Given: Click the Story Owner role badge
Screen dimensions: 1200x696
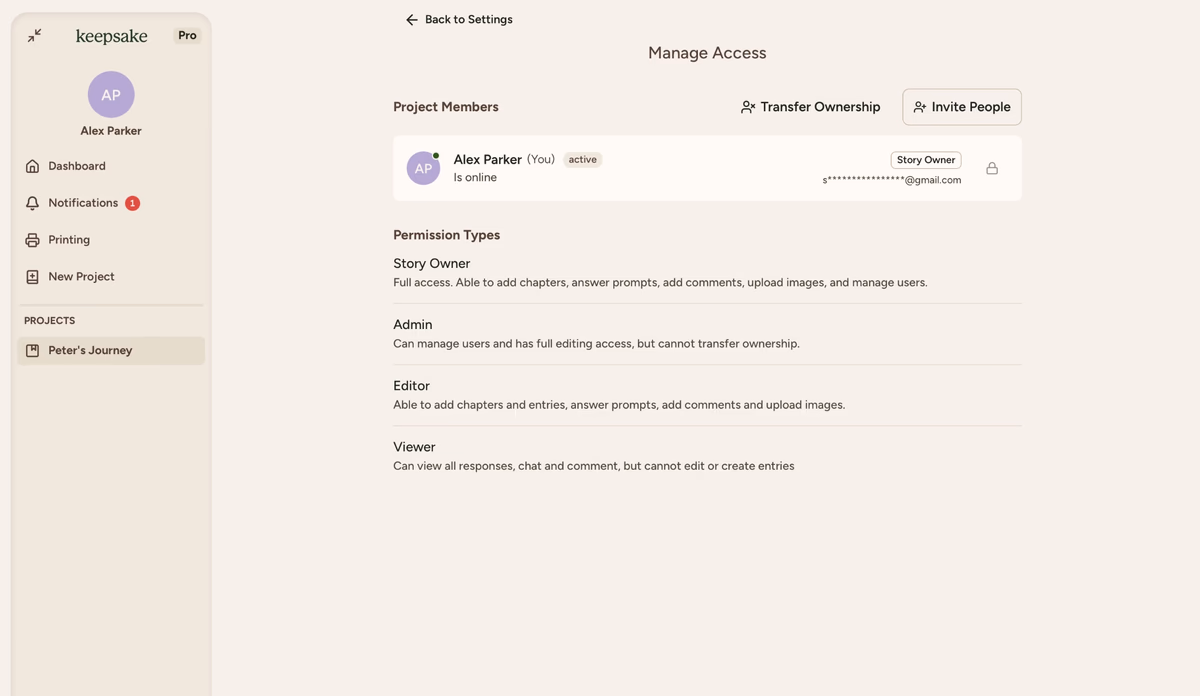Looking at the screenshot, I should [x=925, y=160].
